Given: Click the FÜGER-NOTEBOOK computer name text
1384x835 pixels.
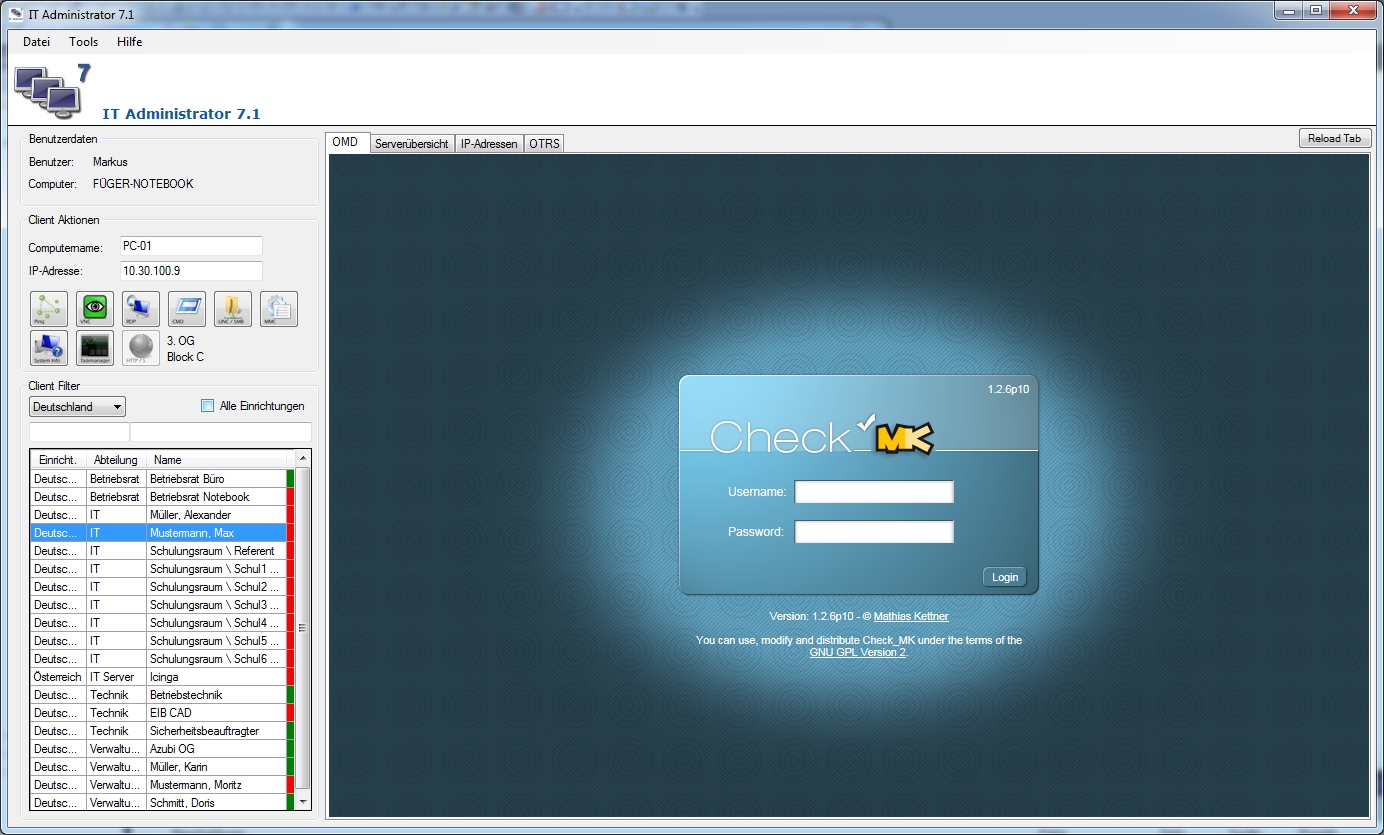Looking at the screenshot, I should (x=143, y=184).
